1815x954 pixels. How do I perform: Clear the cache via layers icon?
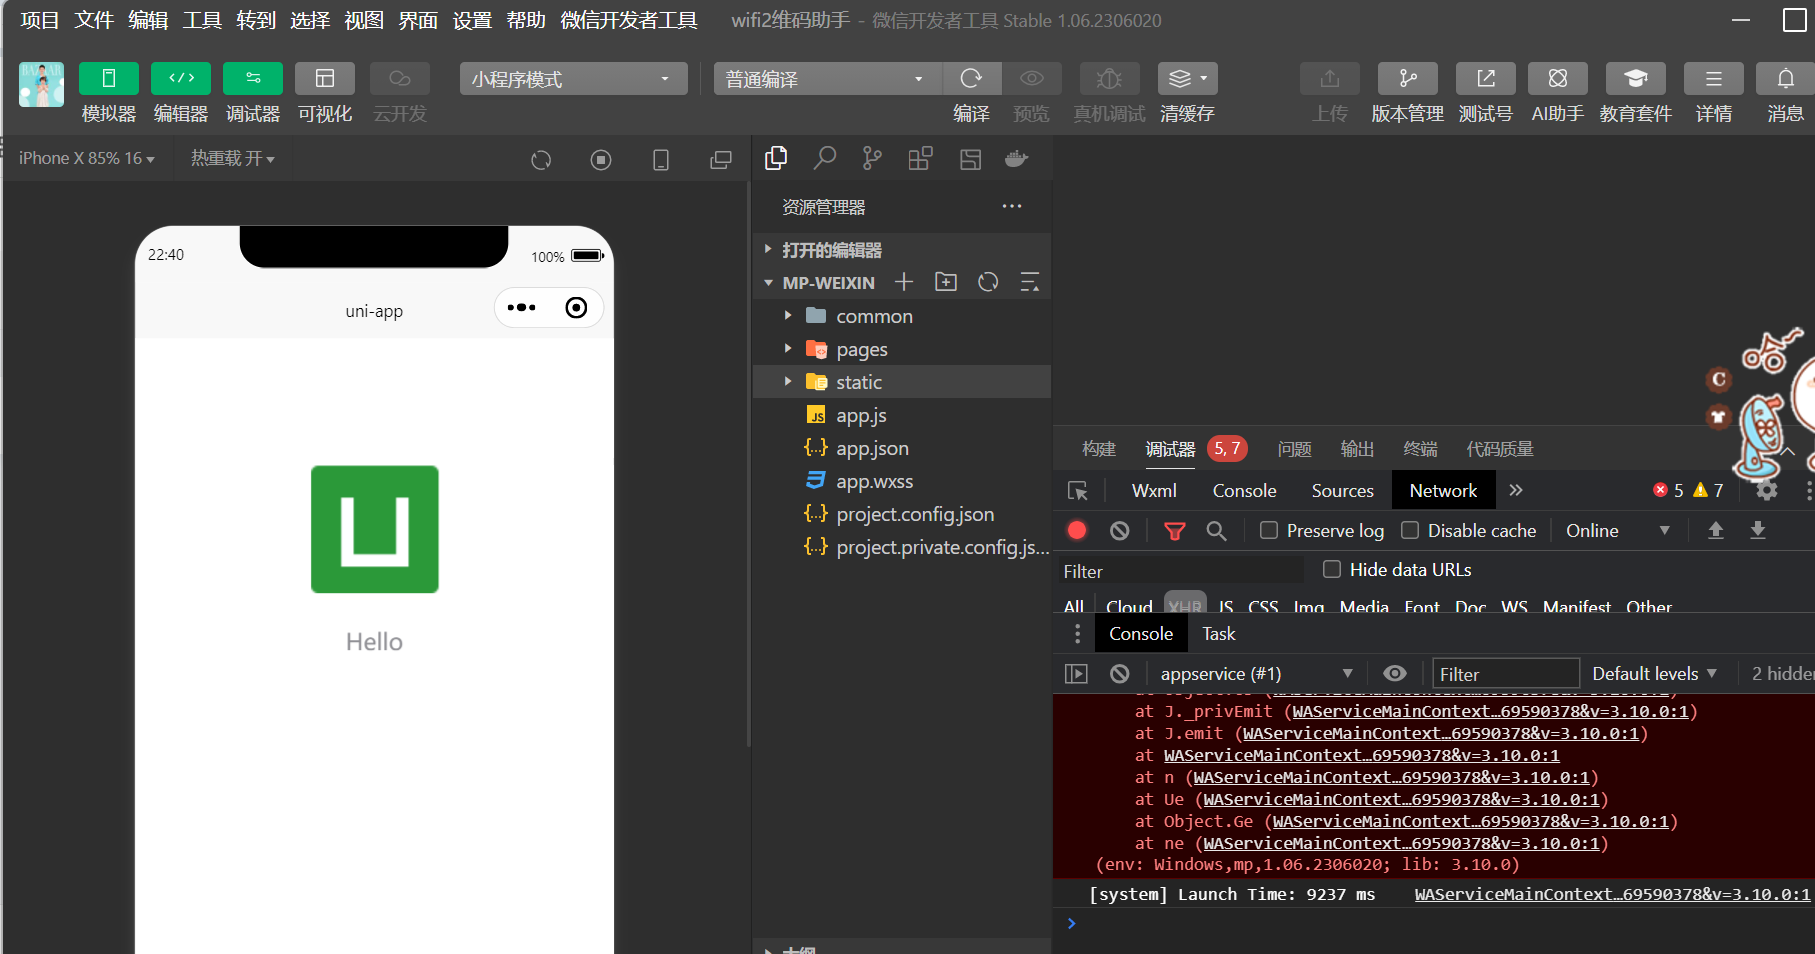click(1187, 78)
